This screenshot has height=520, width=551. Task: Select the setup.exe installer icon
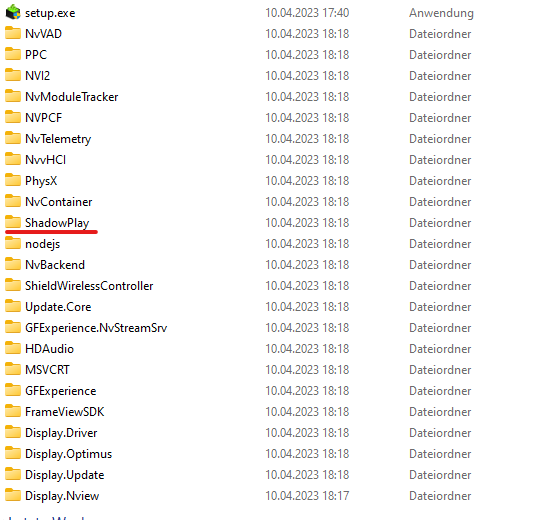tap(13, 12)
